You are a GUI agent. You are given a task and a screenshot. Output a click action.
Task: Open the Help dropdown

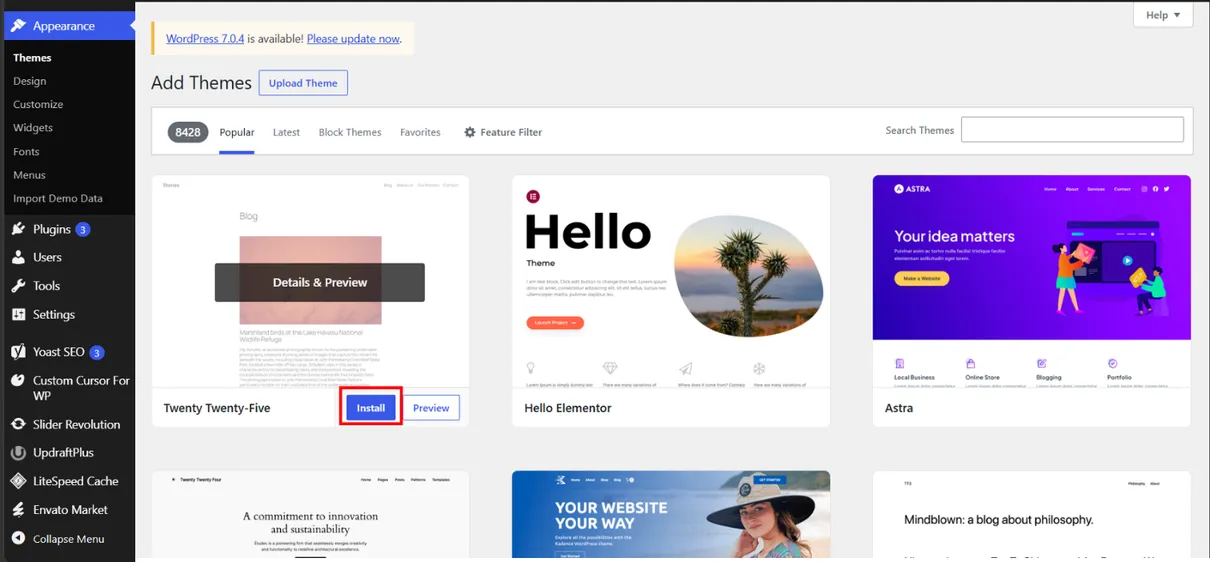coord(1162,15)
